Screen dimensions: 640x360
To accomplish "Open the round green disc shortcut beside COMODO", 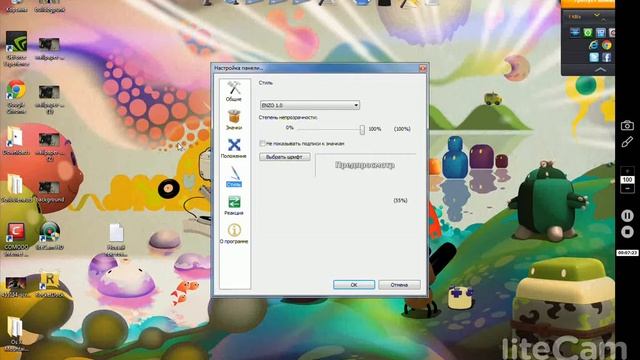I will coord(49,236).
